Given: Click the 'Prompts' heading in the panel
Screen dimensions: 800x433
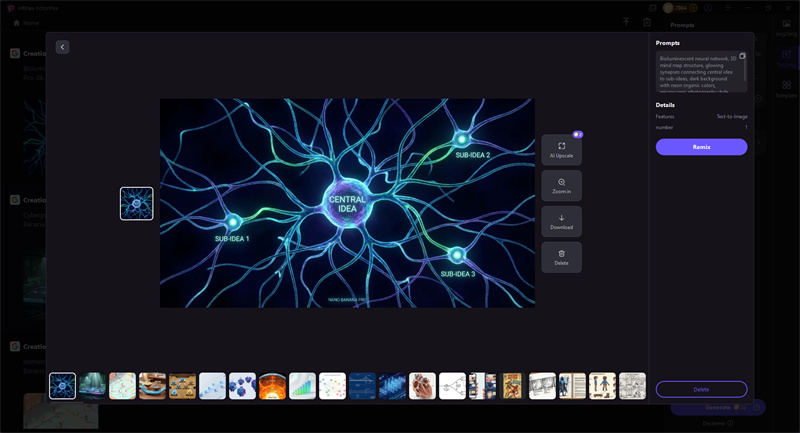Looking at the screenshot, I should pos(667,43).
